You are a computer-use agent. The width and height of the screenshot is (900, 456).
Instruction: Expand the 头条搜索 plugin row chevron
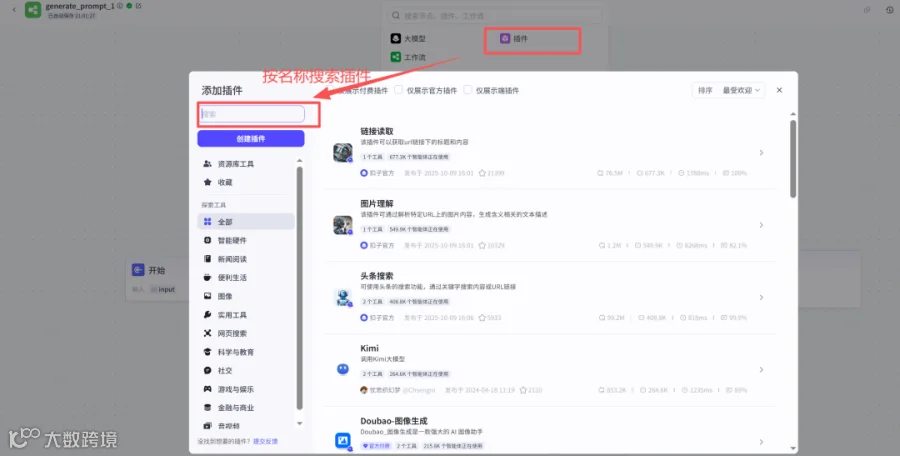pyautogui.click(x=761, y=297)
